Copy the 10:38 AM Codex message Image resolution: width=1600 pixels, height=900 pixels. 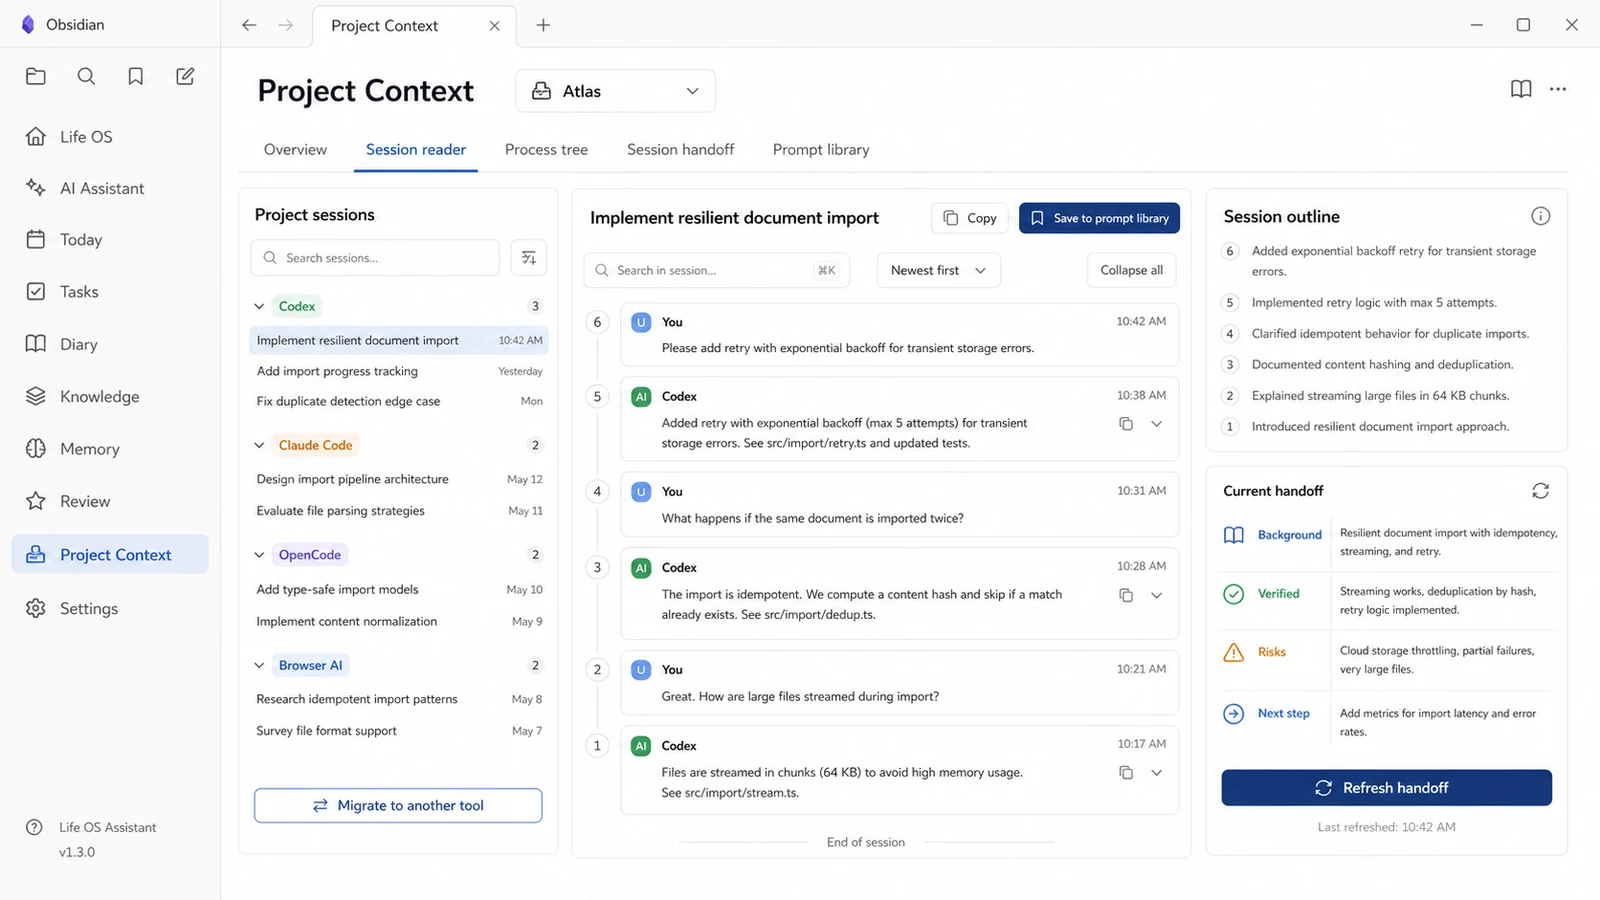coord(1126,424)
